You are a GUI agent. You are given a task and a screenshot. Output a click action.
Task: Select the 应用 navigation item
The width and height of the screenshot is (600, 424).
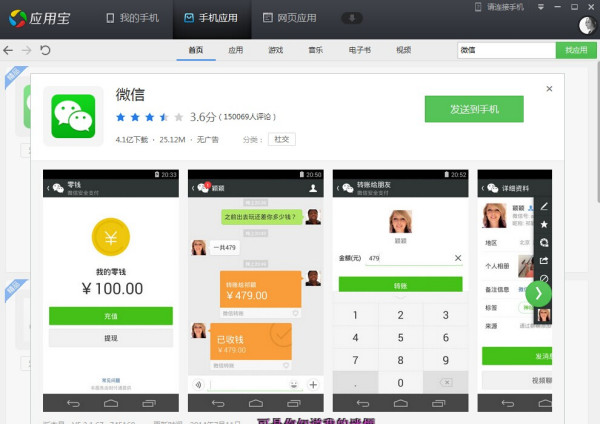pyautogui.click(x=235, y=50)
